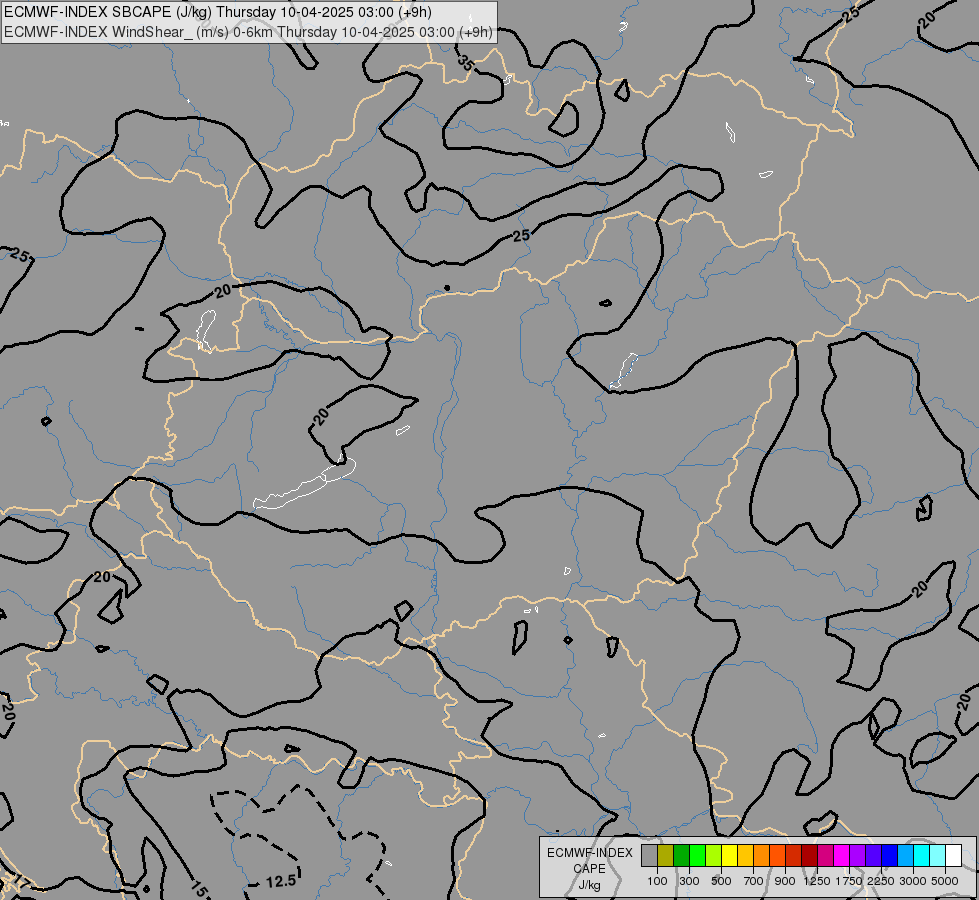Click the 15 contour label
This screenshot has height=900, width=979.
[198, 889]
